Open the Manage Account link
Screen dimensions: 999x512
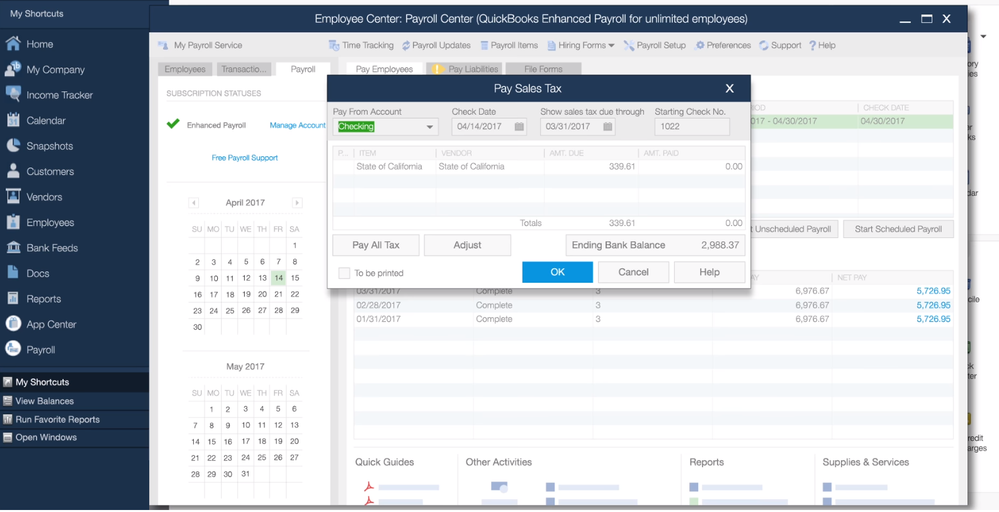pyautogui.click(x=298, y=125)
